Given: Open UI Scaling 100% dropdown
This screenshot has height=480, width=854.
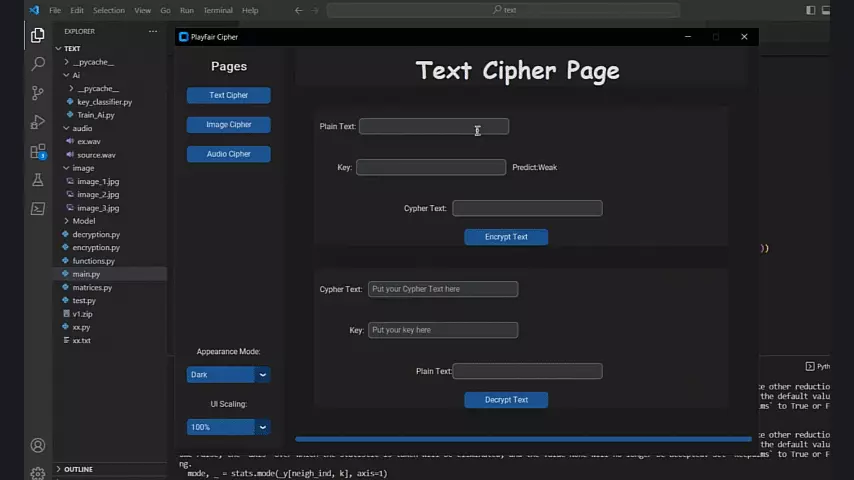Looking at the screenshot, I should tap(228, 427).
